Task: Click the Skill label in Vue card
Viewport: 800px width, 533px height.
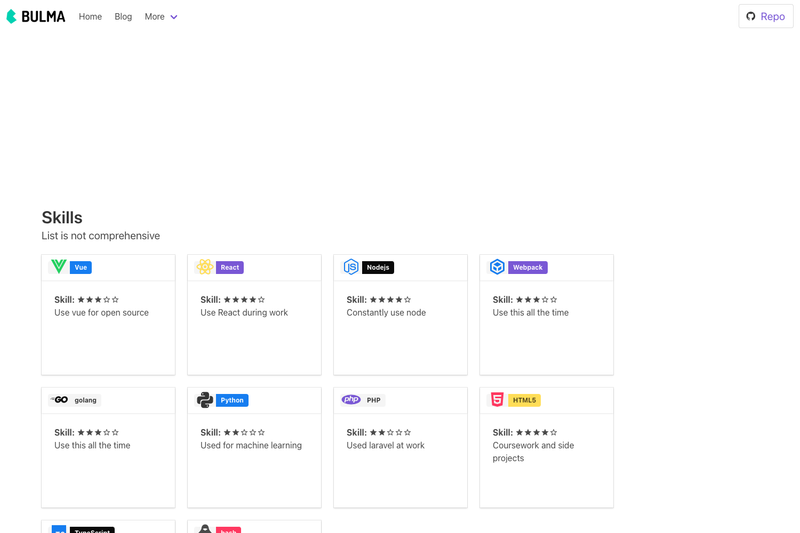Action: [x=64, y=300]
